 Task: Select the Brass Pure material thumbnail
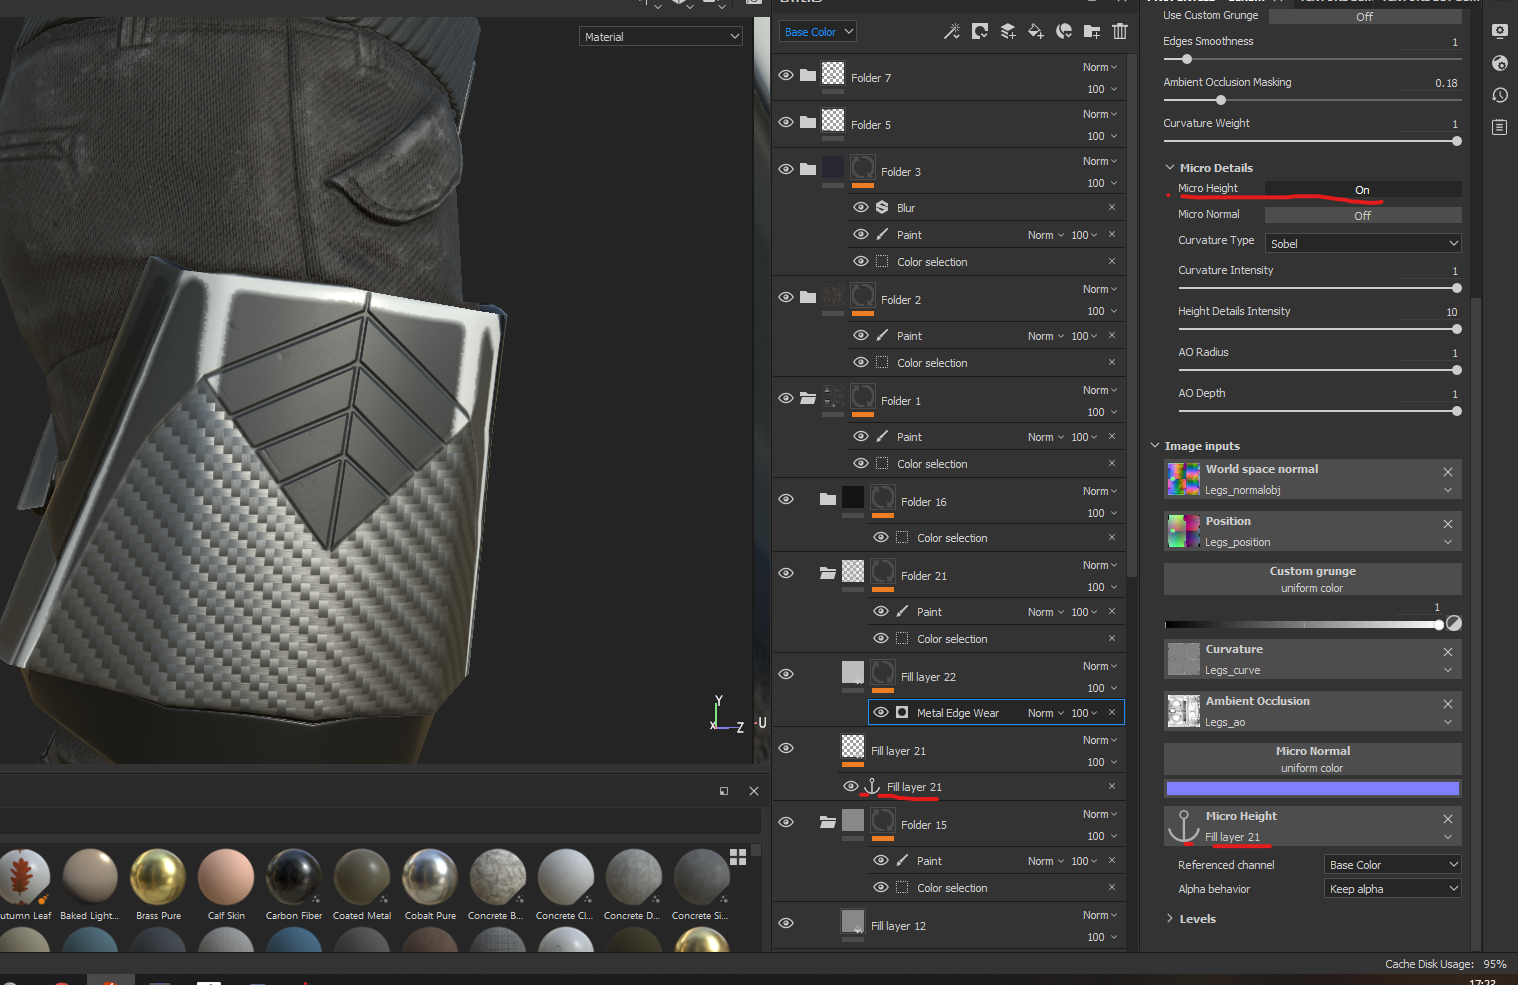pyautogui.click(x=158, y=877)
